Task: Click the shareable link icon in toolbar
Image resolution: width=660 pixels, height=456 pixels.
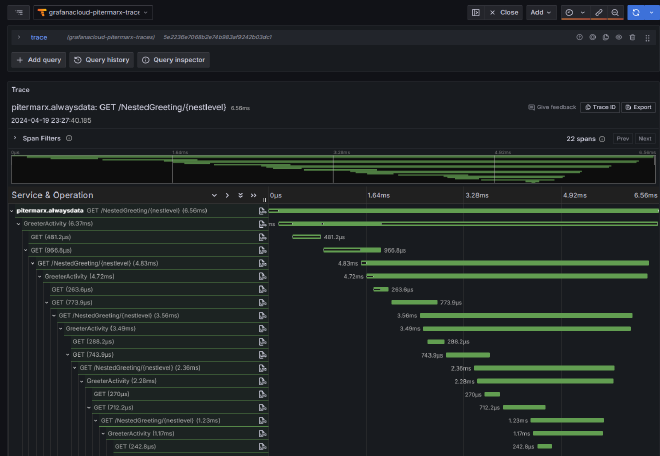Action: 599,12
